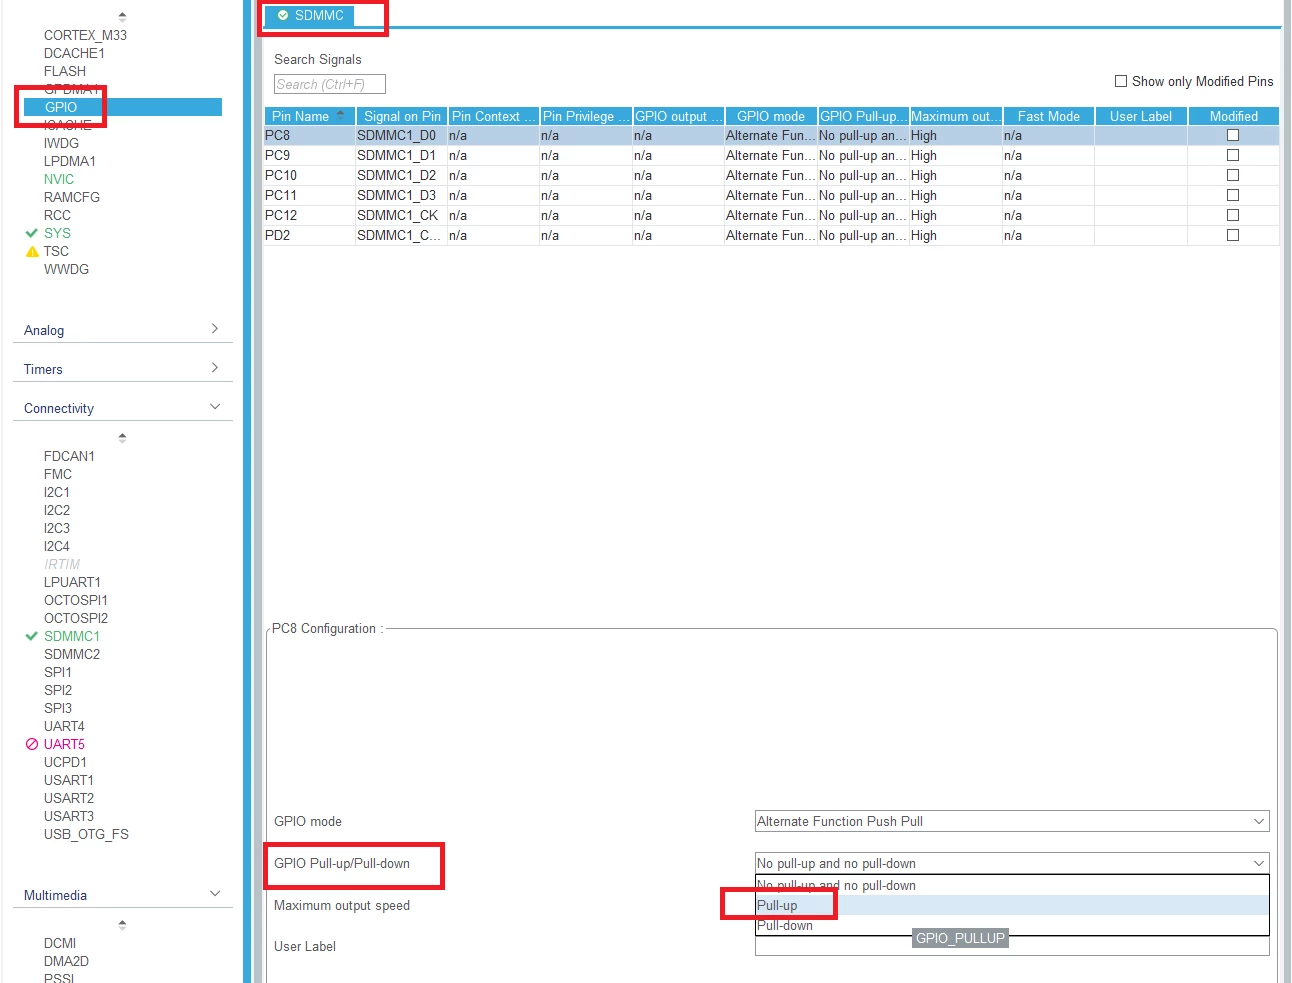Check the Modified box for PD2
The width and height of the screenshot is (1292, 983).
coord(1233,235)
